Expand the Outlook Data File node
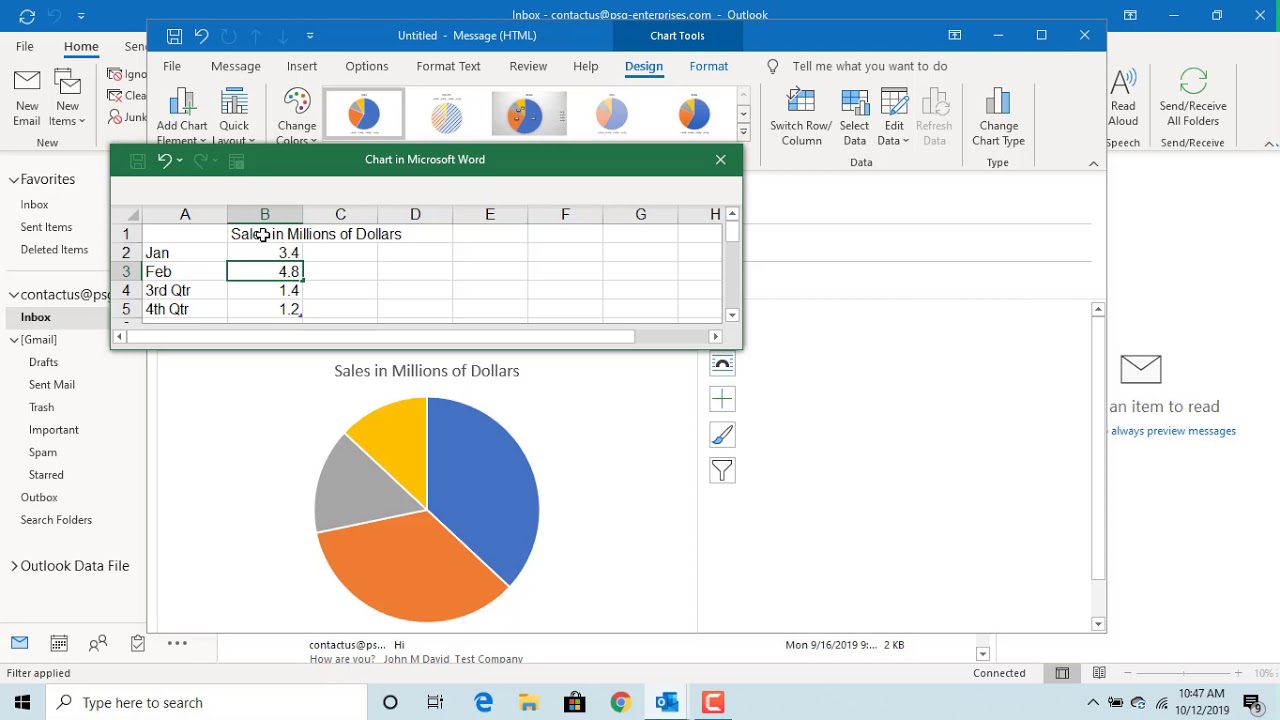This screenshot has height=720, width=1280. (x=14, y=566)
